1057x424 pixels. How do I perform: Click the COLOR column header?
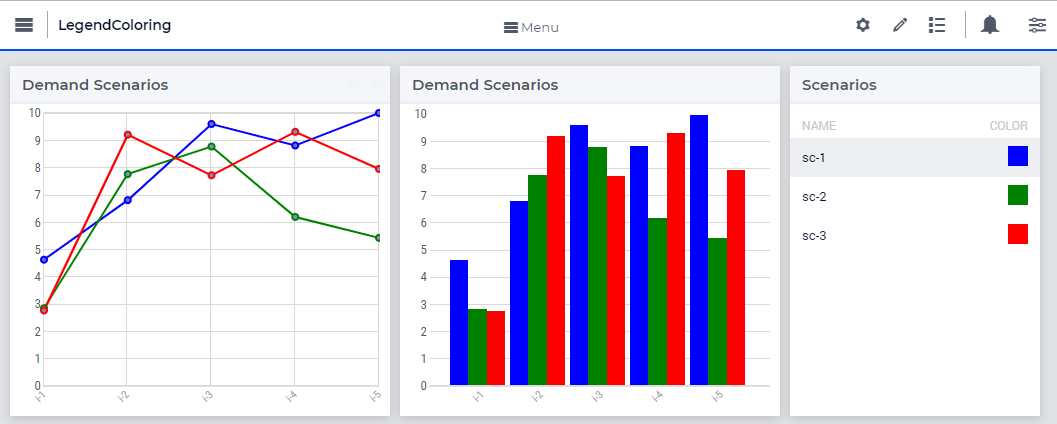pos(1008,126)
